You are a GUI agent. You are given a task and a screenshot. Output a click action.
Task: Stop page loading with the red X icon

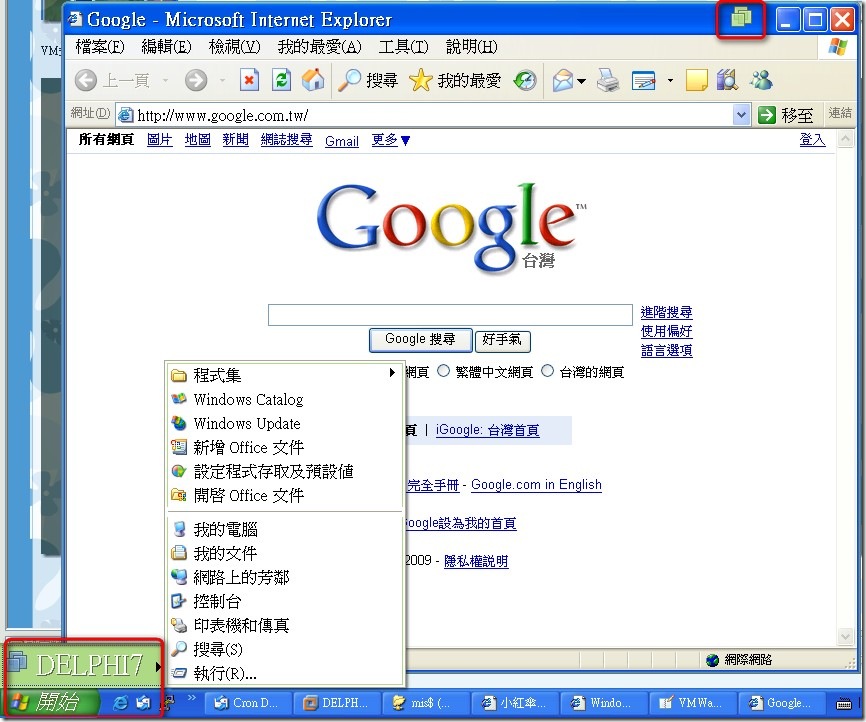(x=249, y=81)
